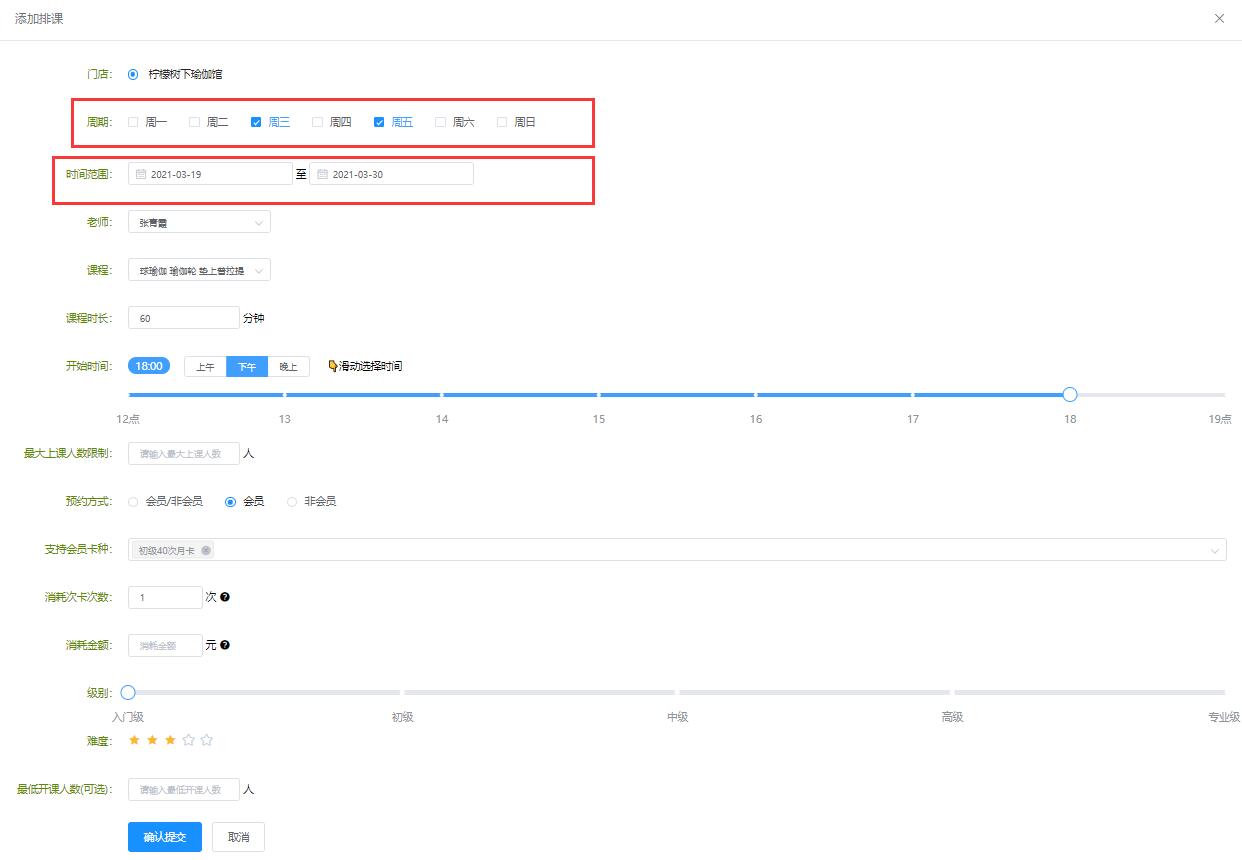The width and height of the screenshot is (1242, 860).
Task: Click help icon next to 消耗次卡次数
Action: (x=225, y=597)
